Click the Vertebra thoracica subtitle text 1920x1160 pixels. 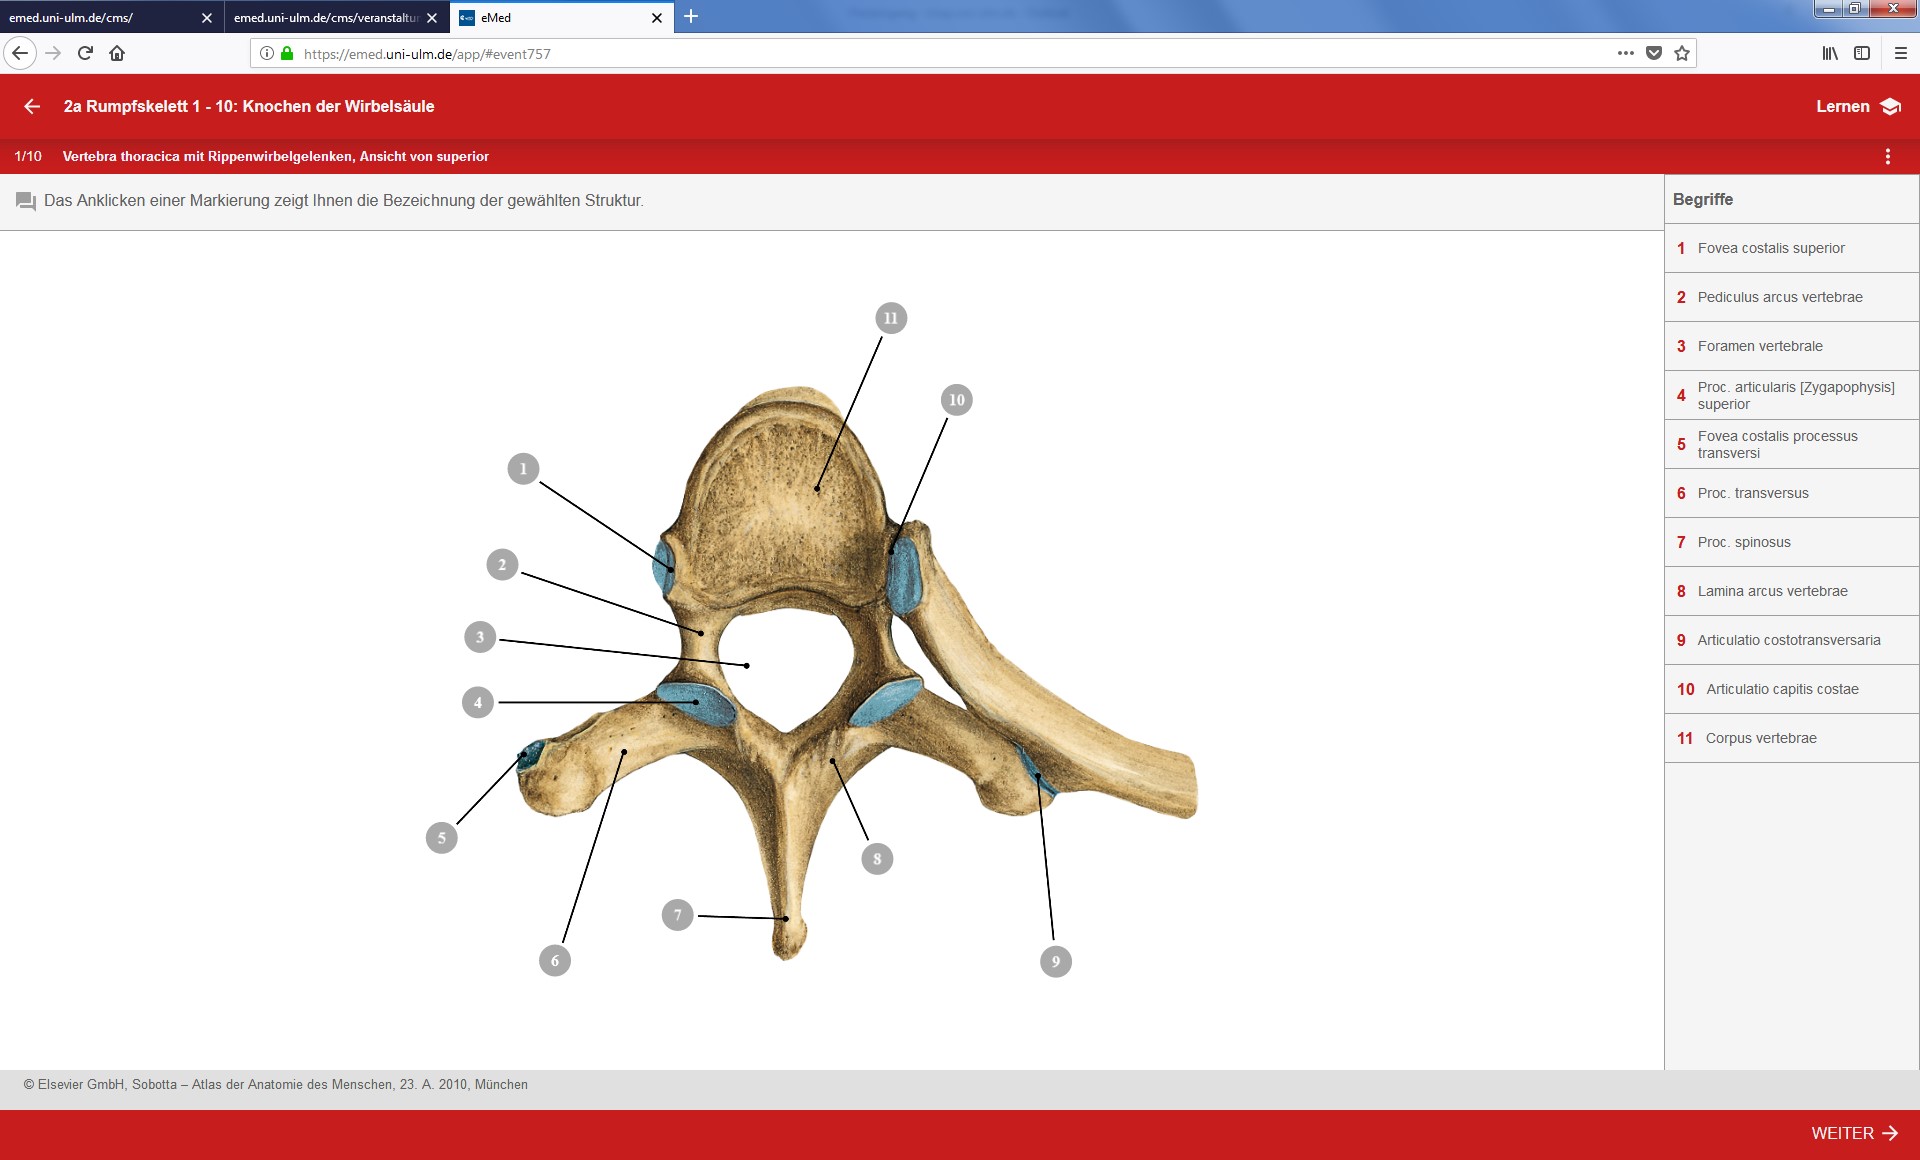[276, 156]
